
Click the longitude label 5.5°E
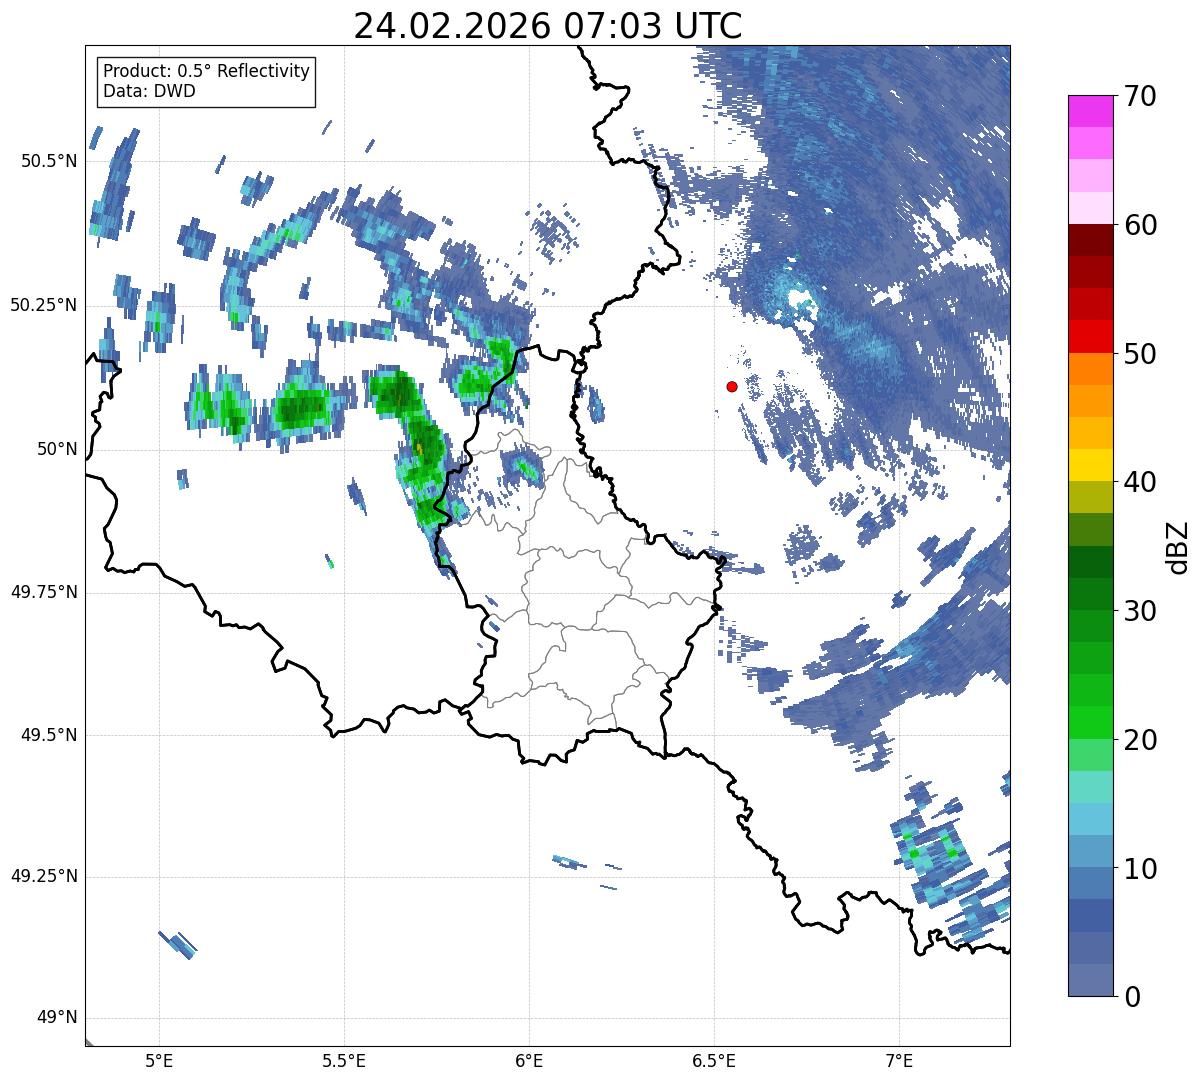tap(344, 1060)
